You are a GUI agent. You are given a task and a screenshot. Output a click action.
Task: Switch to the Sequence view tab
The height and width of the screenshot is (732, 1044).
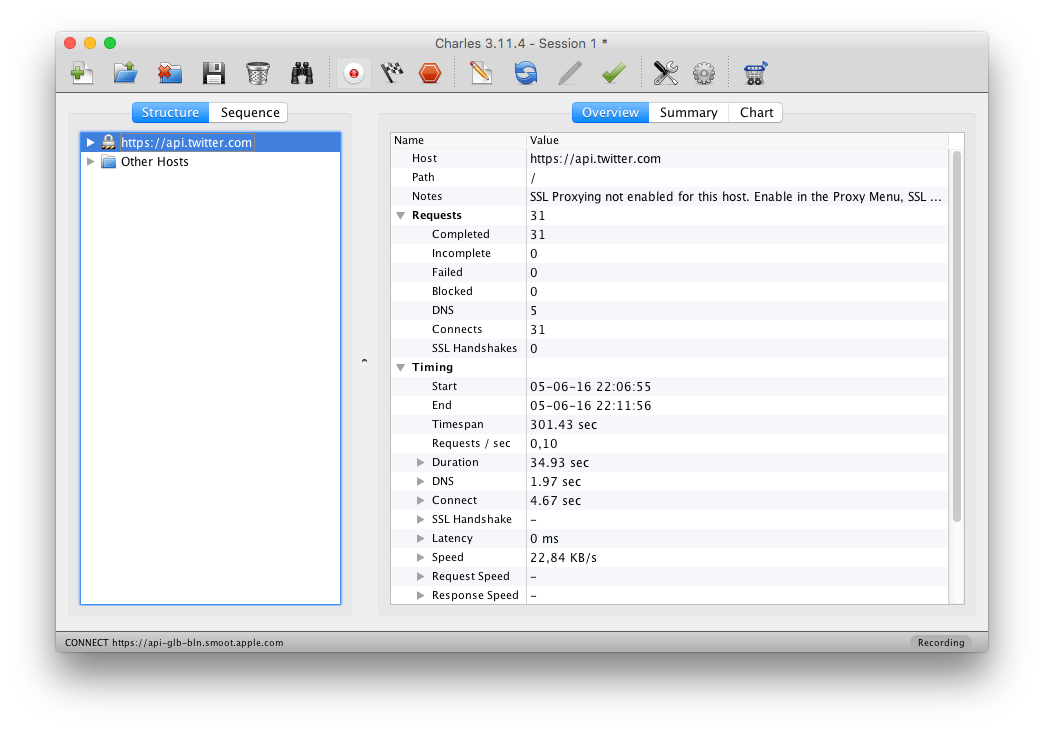coord(250,113)
